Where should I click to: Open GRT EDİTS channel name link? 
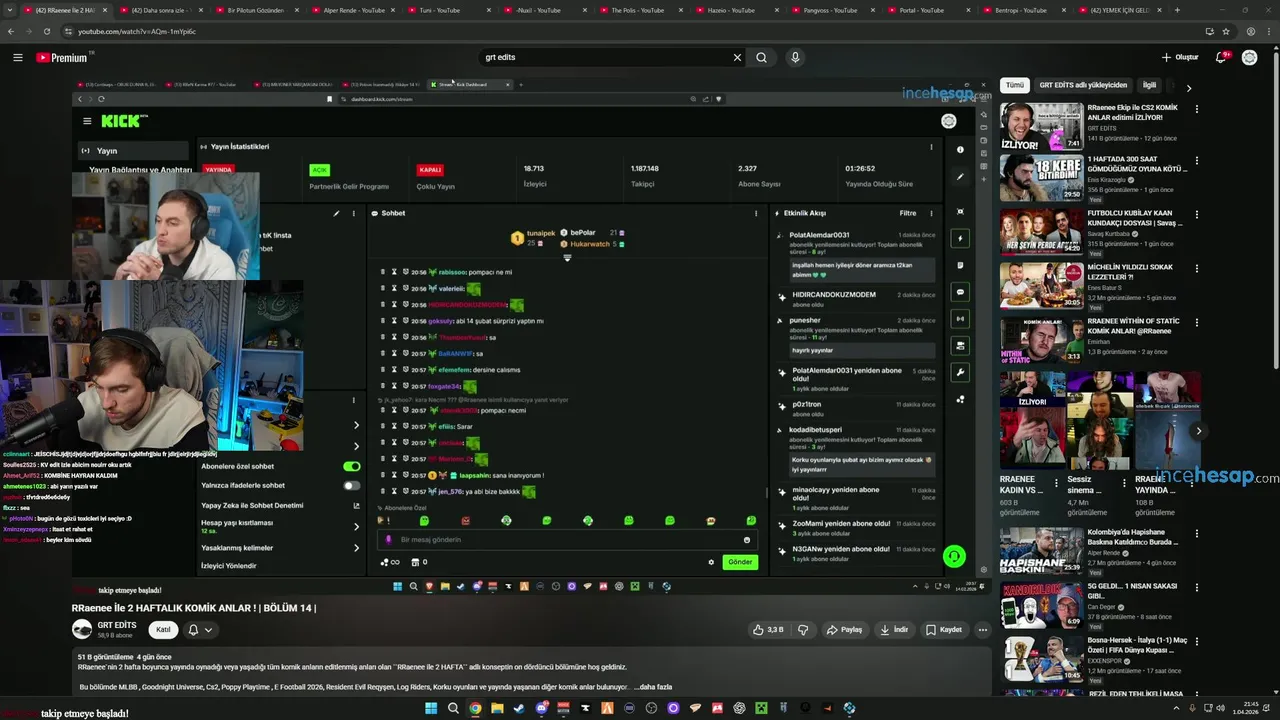point(117,625)
